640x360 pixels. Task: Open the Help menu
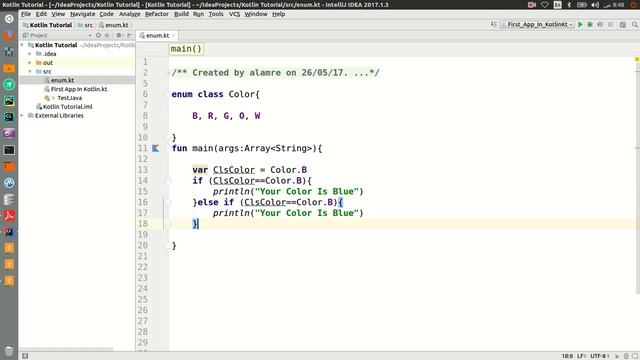coord(278,14)
